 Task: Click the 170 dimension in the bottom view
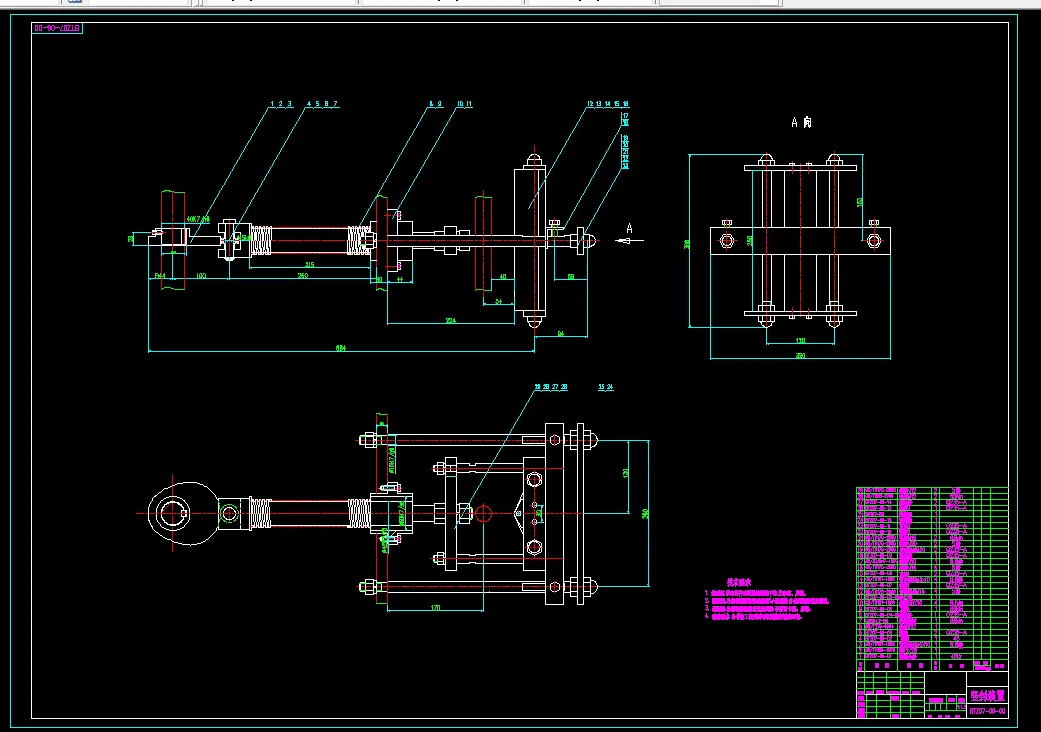coord(436,608)
